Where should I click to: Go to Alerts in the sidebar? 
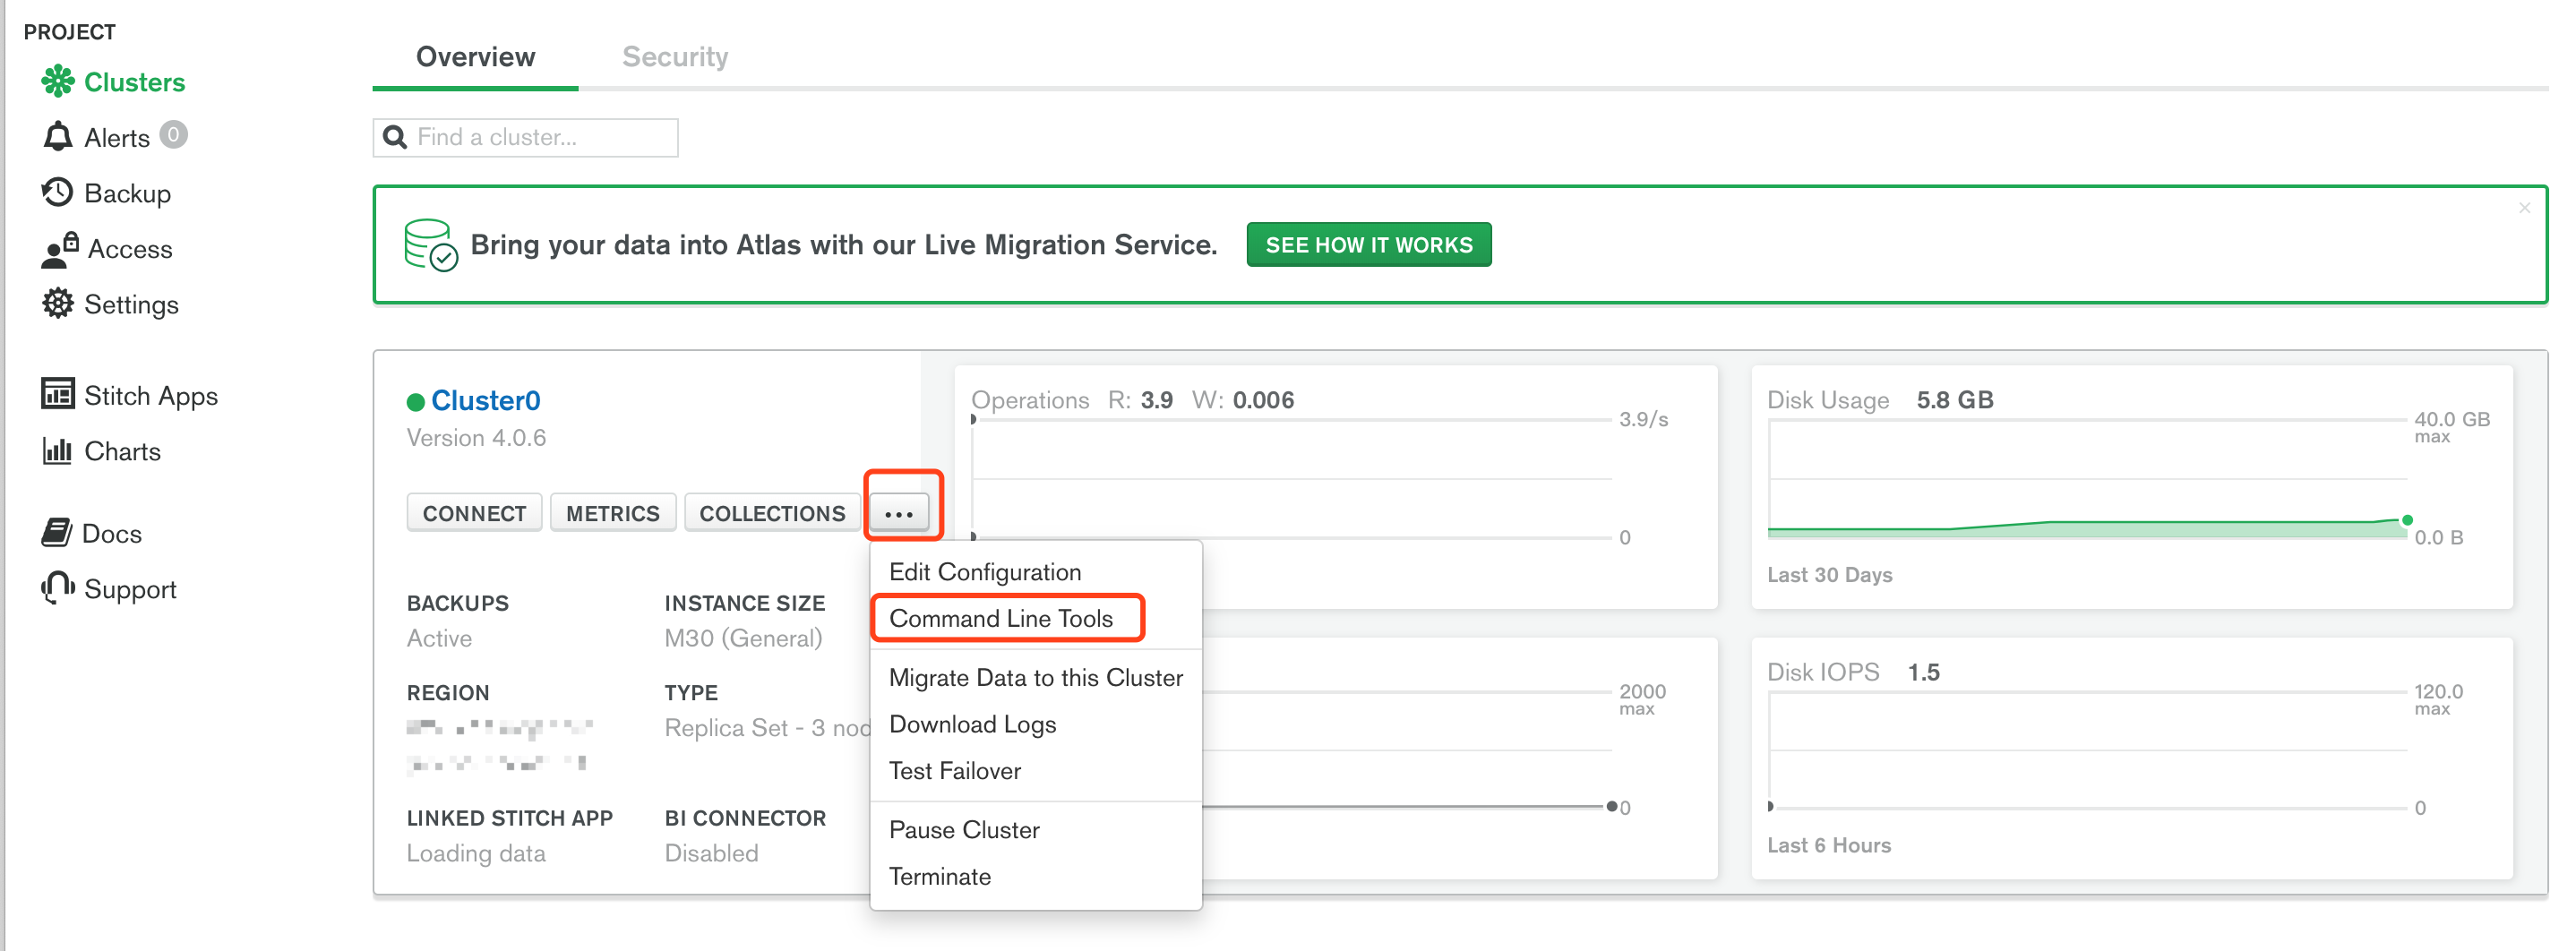pyautogui.click(x=117, y=138)
